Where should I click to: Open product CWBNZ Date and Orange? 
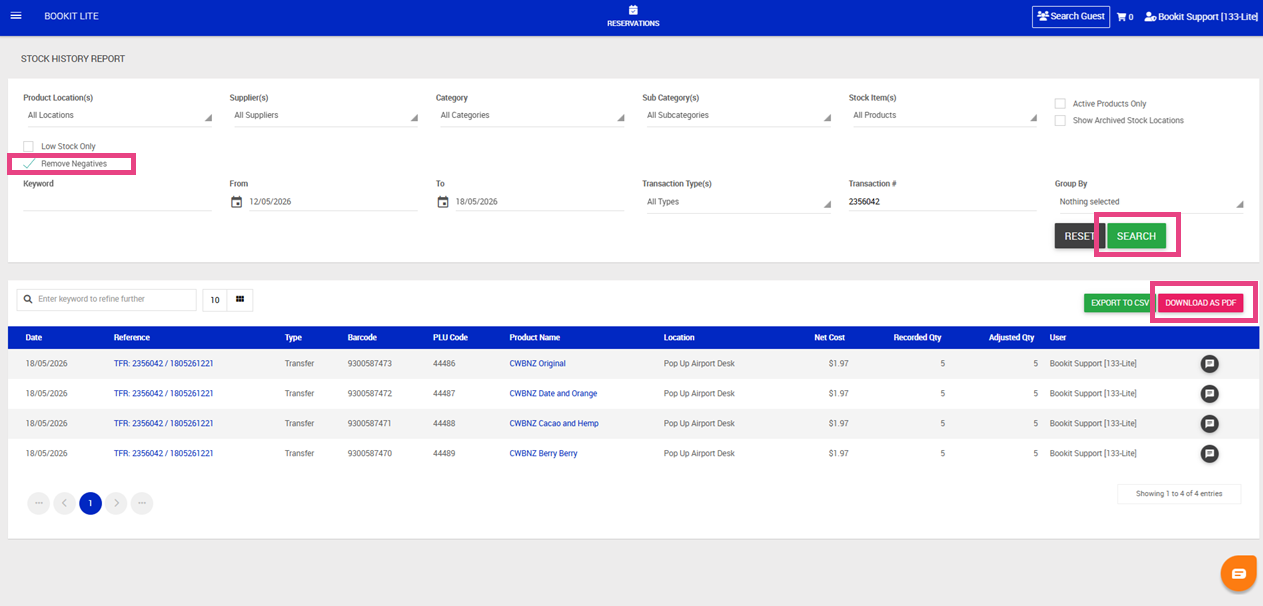click(553, 394)
